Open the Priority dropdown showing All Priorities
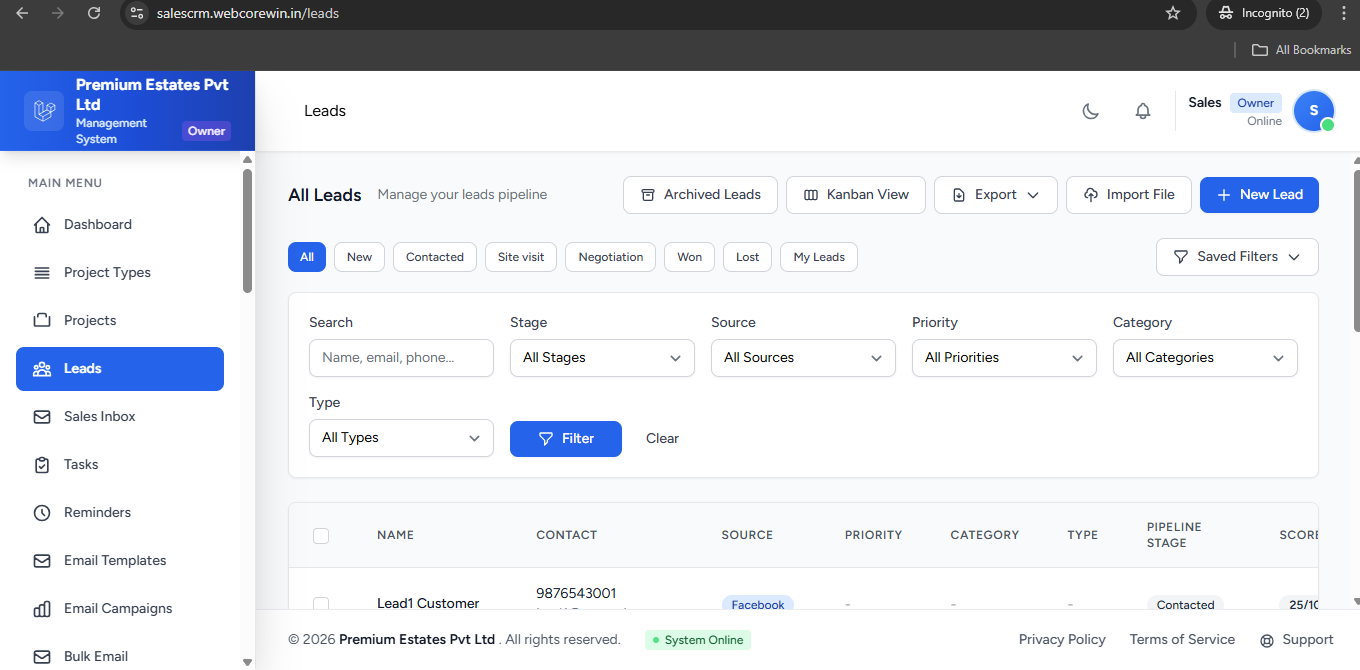The width and height of the screenshot is (1360, 670). [1004, 358]
